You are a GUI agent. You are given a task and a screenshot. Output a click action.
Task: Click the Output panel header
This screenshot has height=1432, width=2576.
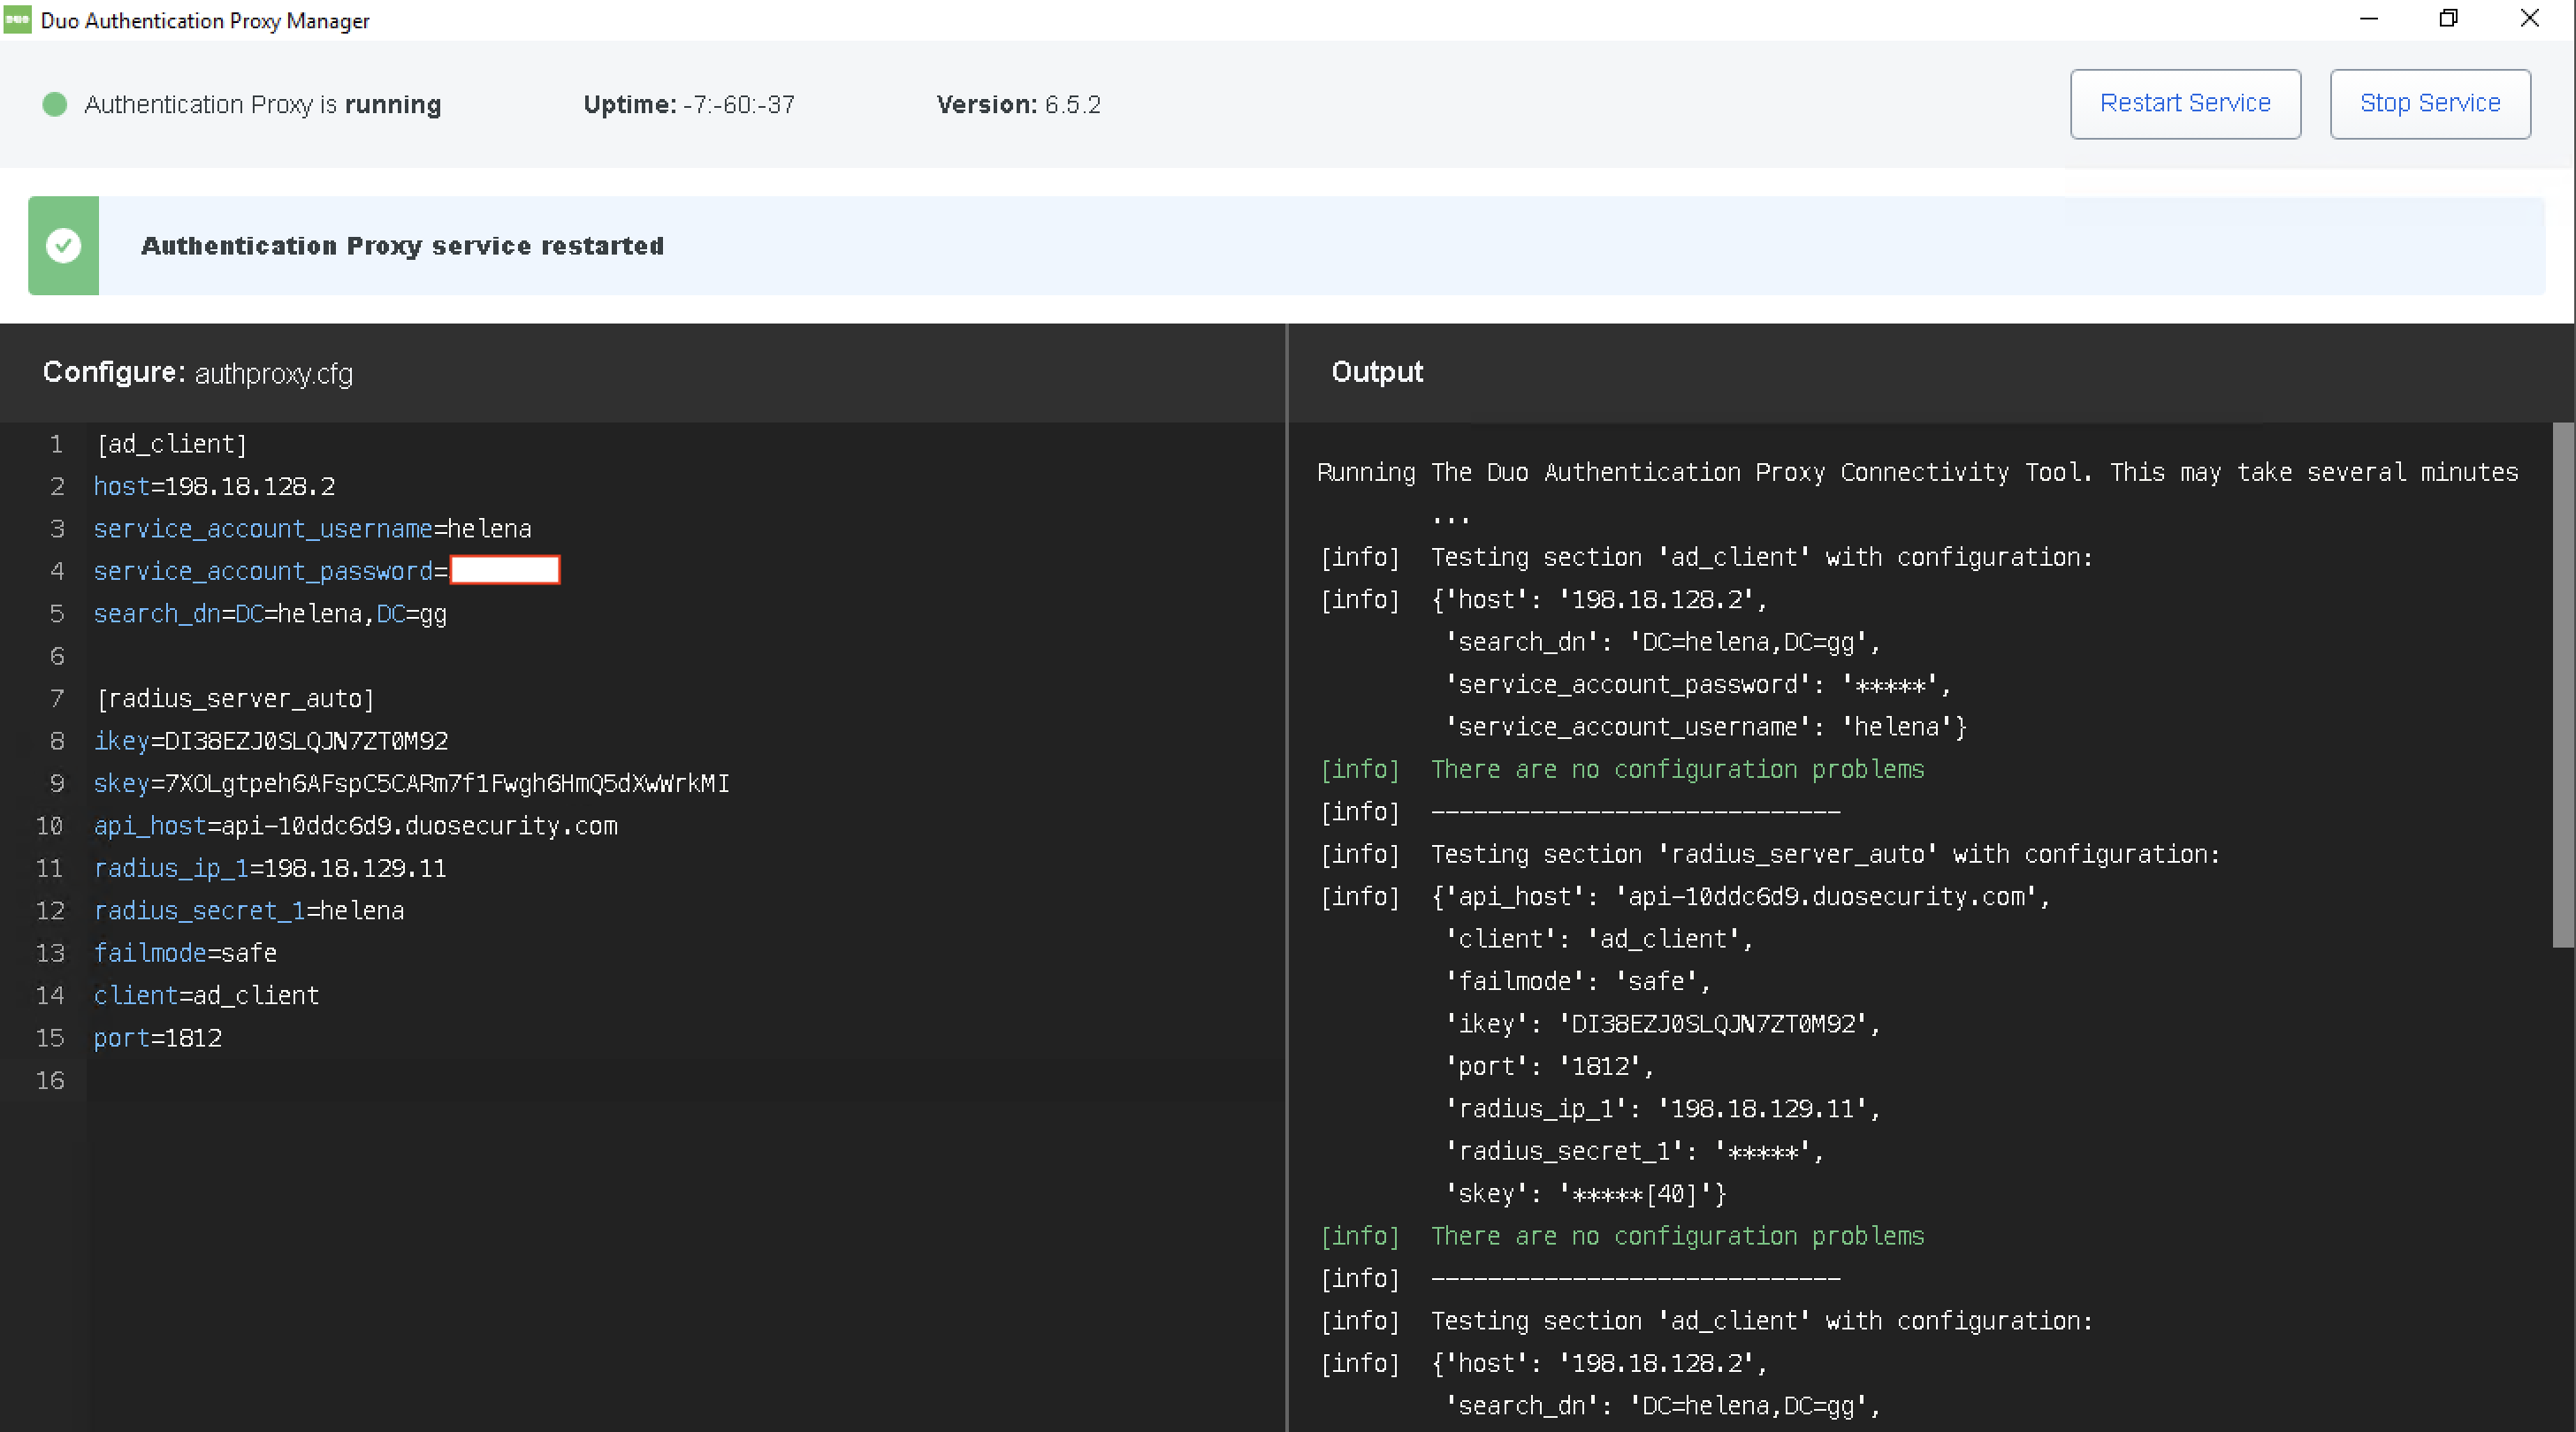click(x=1376, y=372)
